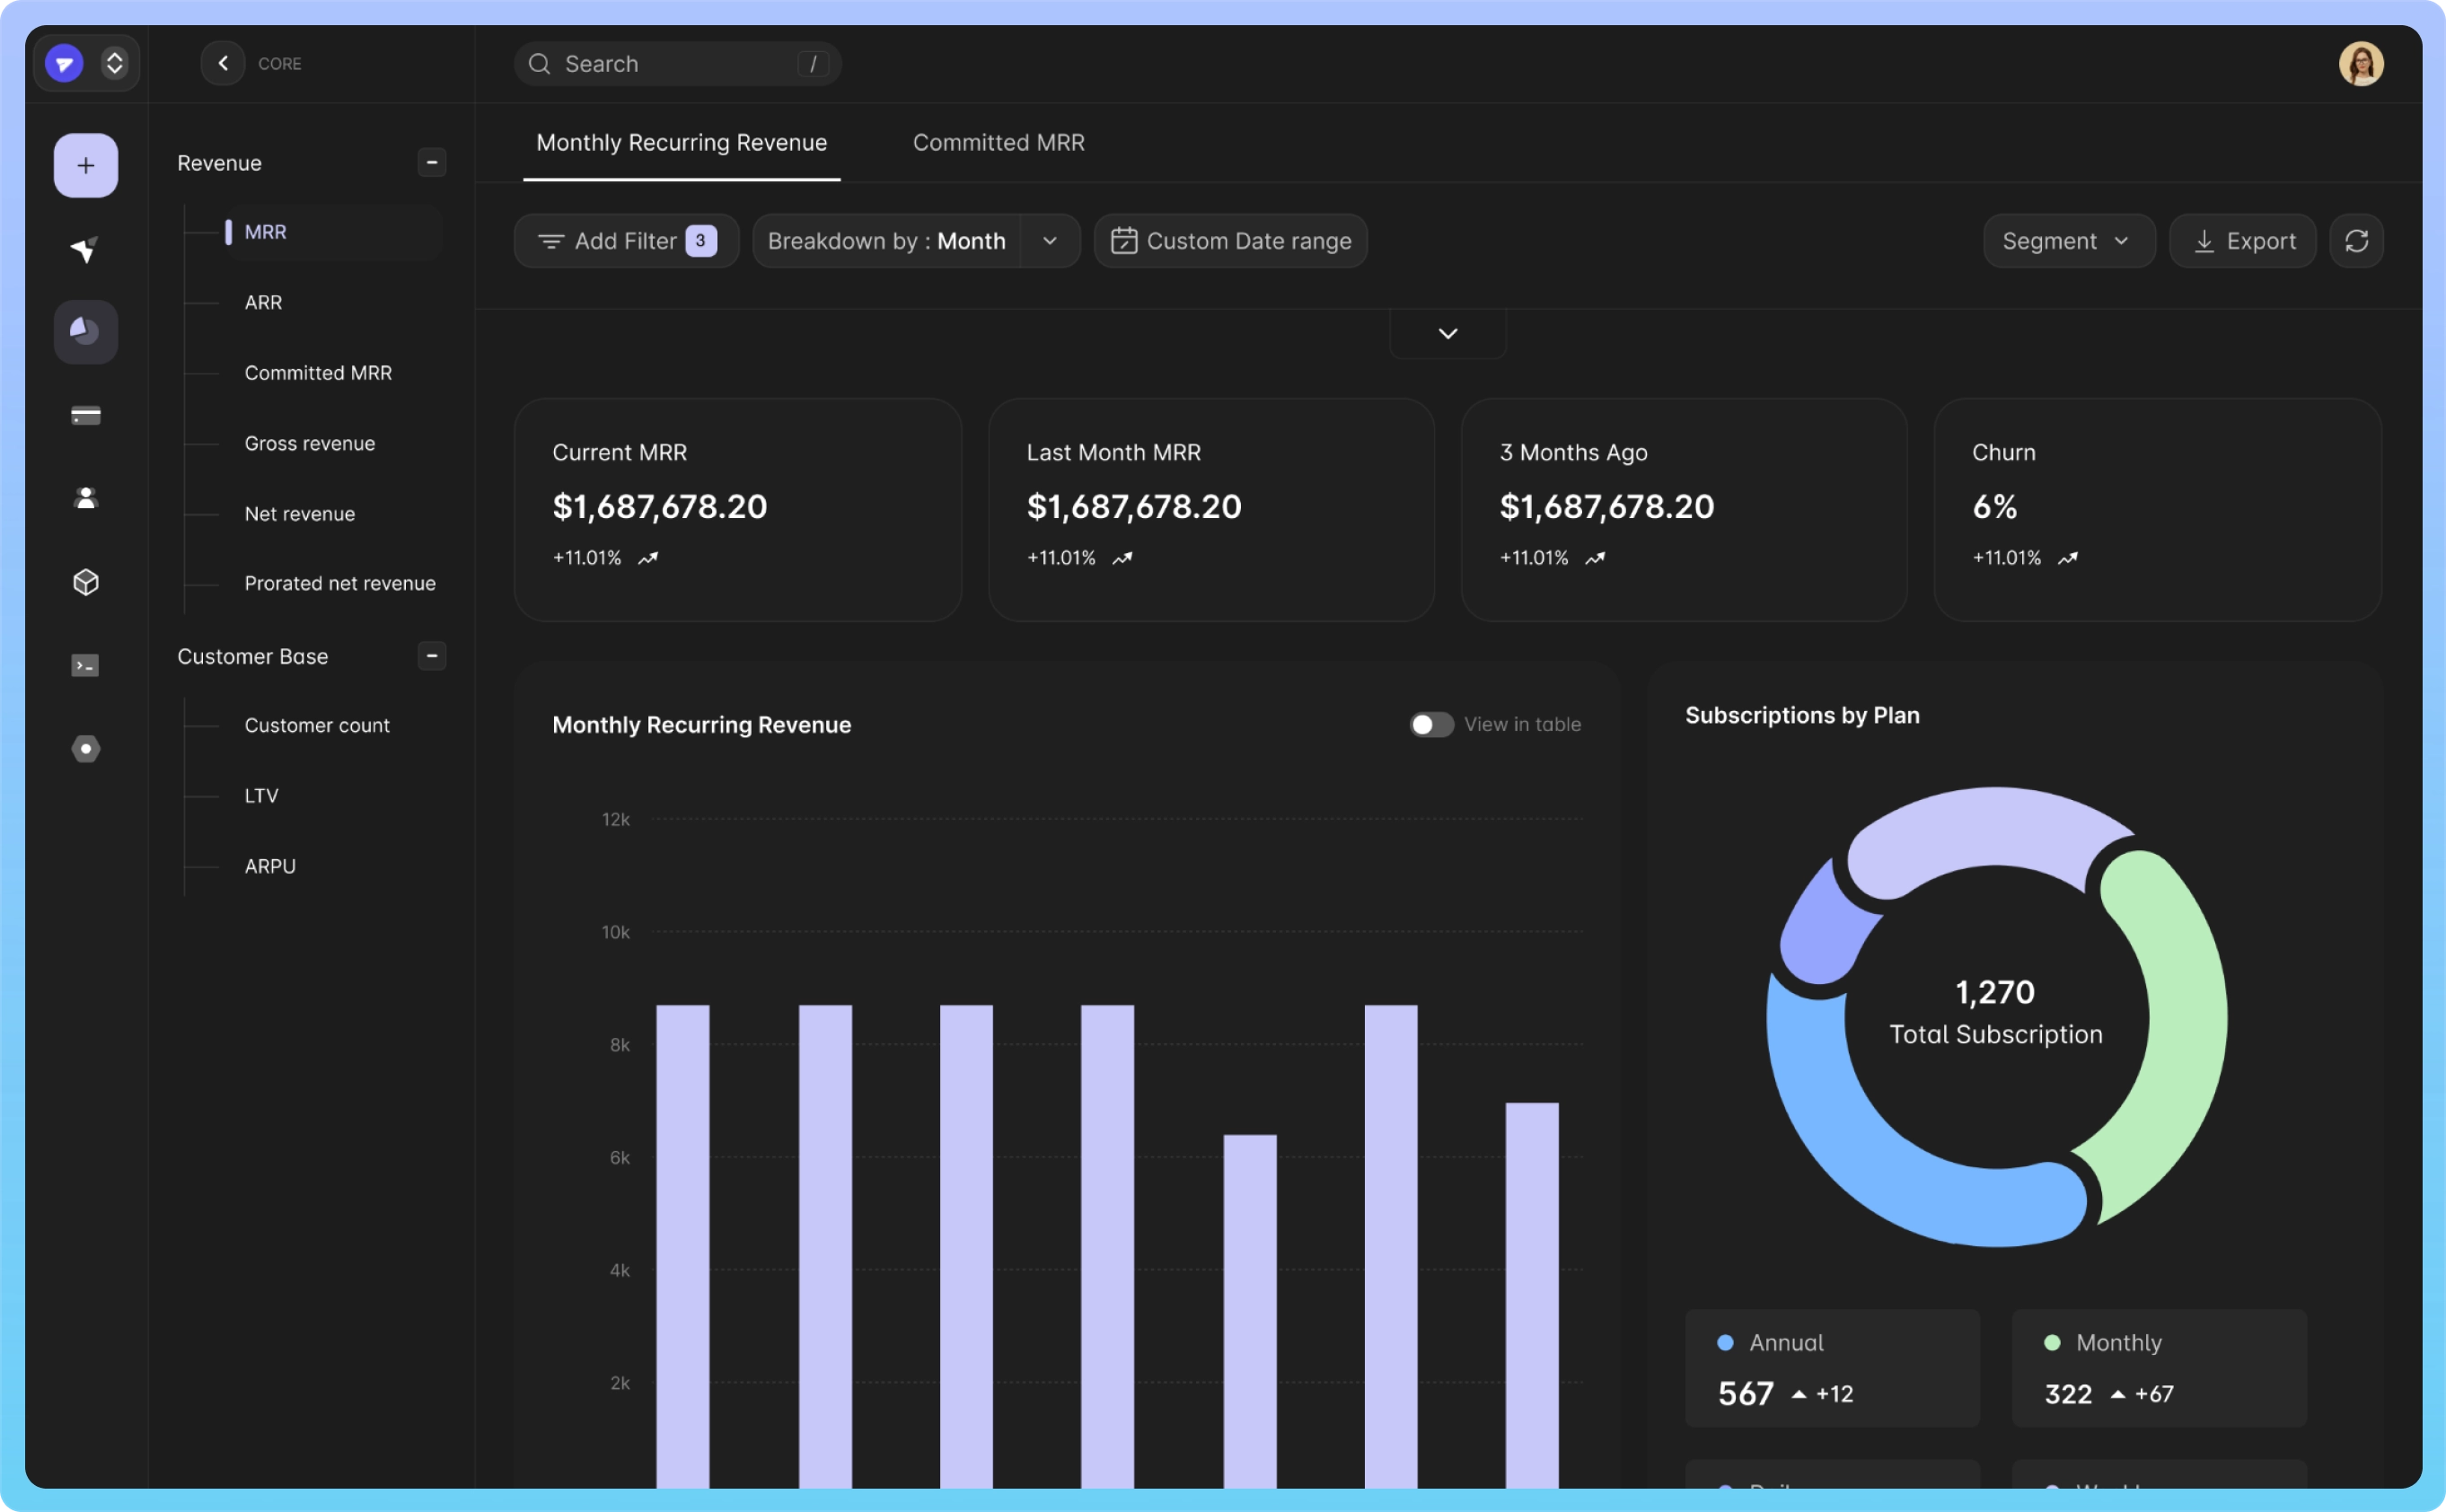Click the Export button
Image resolution: width=2446 pixels, height=1512 pixels.
2242,241
